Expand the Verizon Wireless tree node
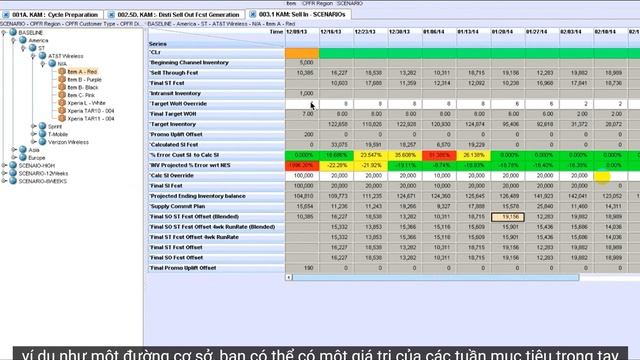 tap(33, 142)
